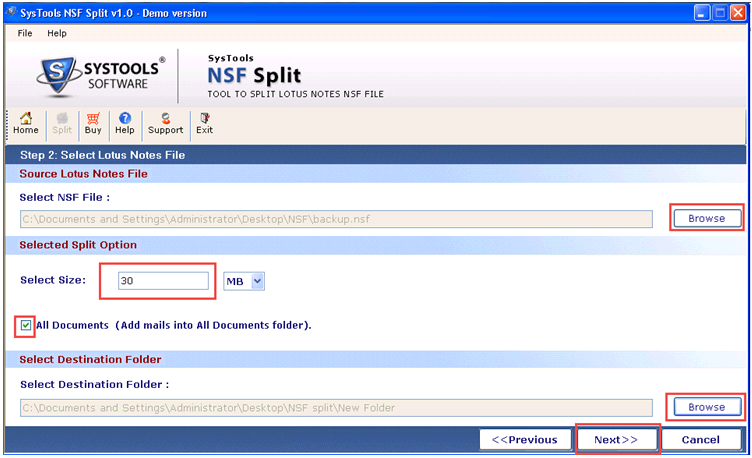Open the Help menu in menu bar

click(x=57, y=33)
